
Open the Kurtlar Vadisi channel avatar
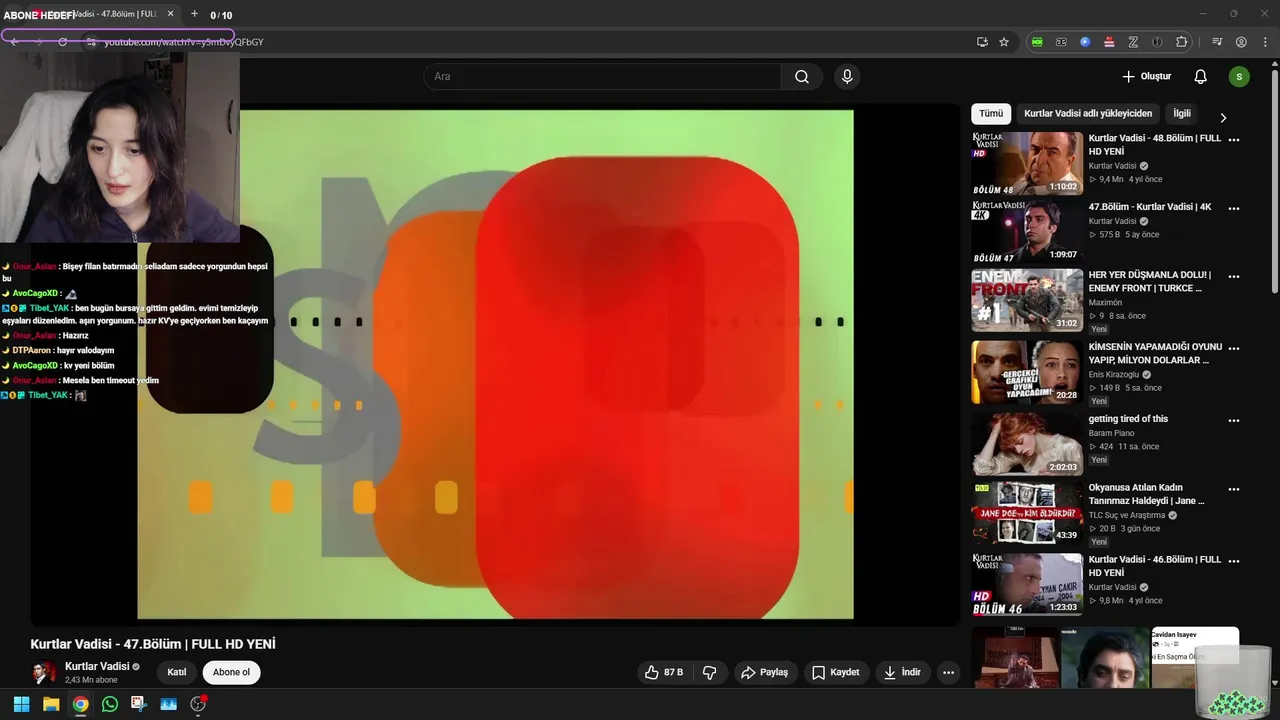pyautogui.click(x=44, y=672)
